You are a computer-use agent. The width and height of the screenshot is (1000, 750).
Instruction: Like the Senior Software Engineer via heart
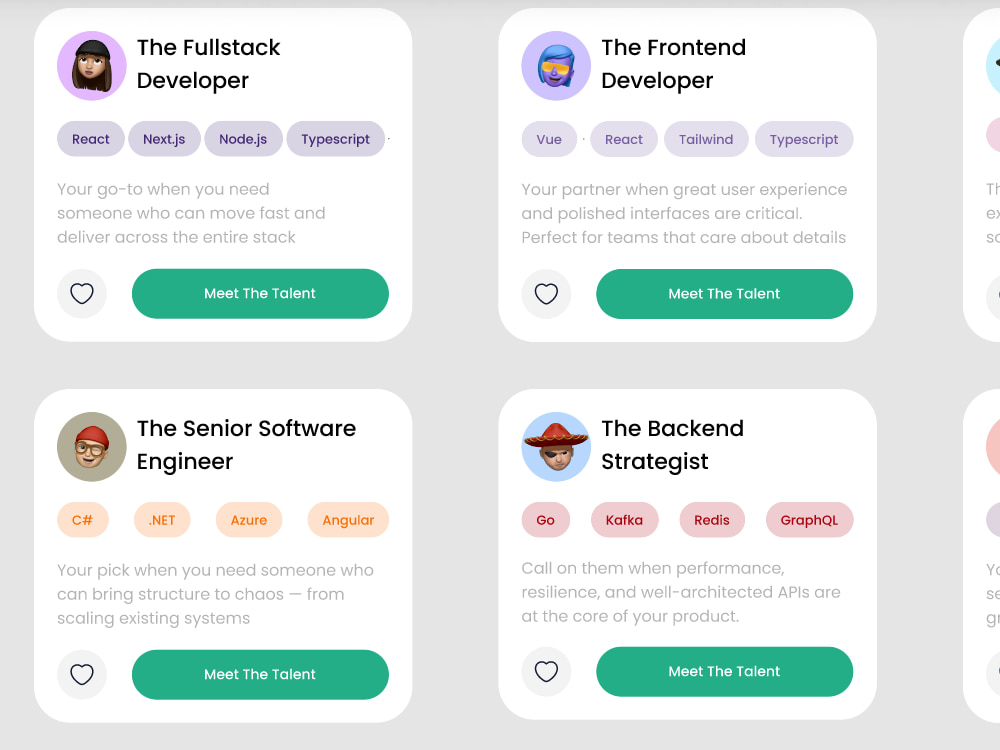point(82,674)
